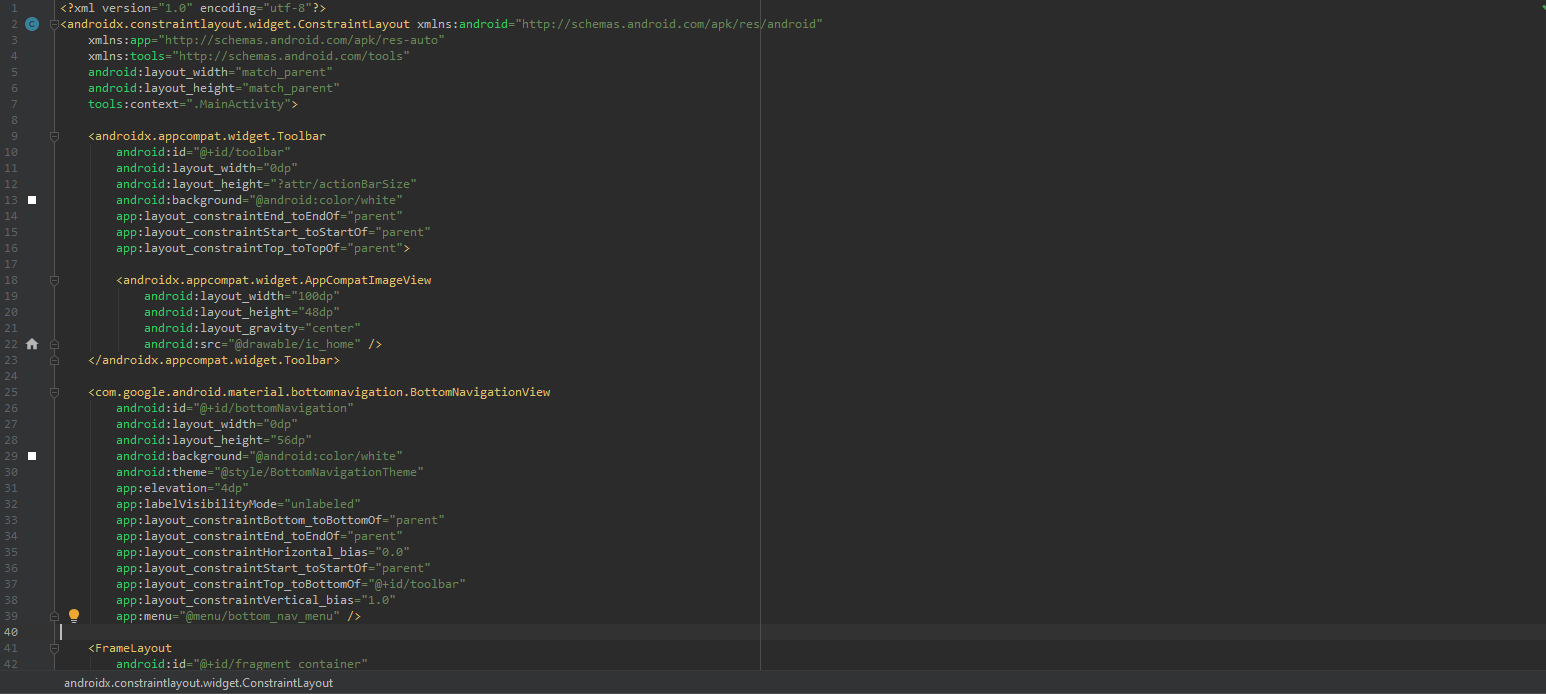Click ConstraintLayout breadcrumb in the bottom bar
1546x694 pixels.
[x=198, y=683]
